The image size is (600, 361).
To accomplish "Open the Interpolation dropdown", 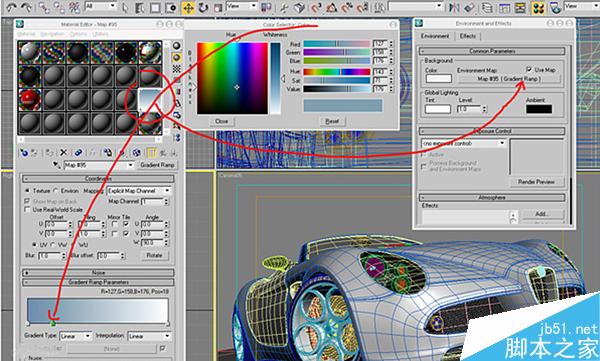I will (x=149, y=336).
